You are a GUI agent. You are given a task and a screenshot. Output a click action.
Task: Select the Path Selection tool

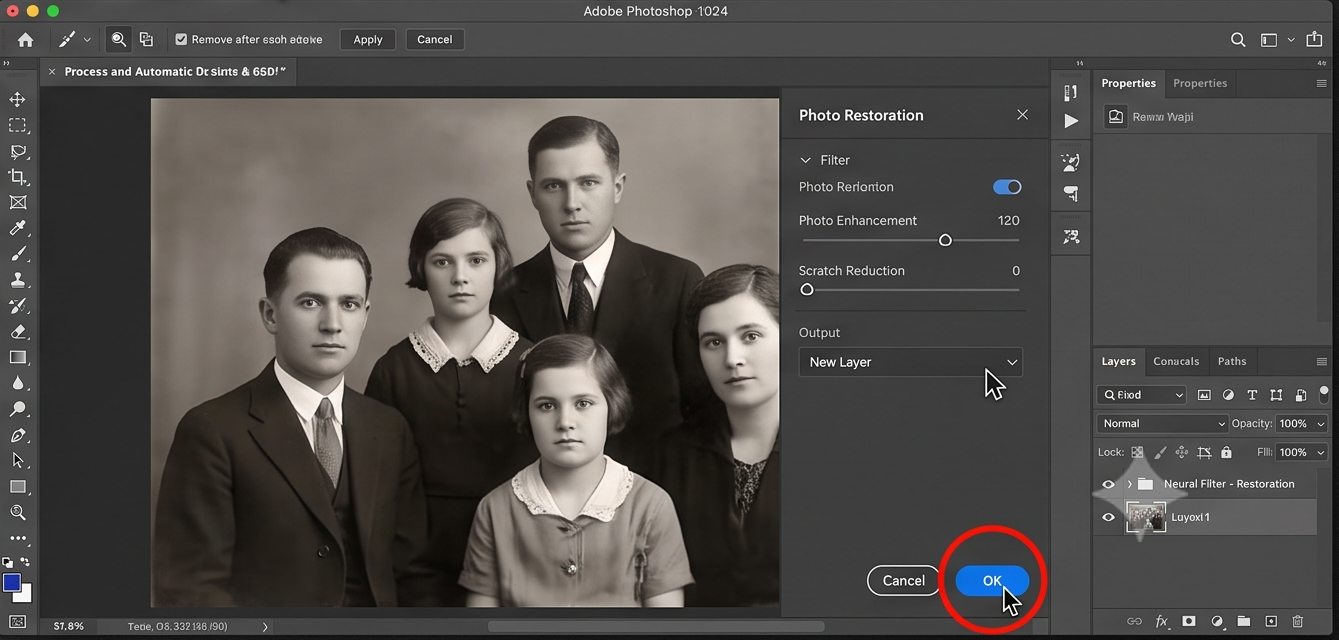(x=18, y=460)
